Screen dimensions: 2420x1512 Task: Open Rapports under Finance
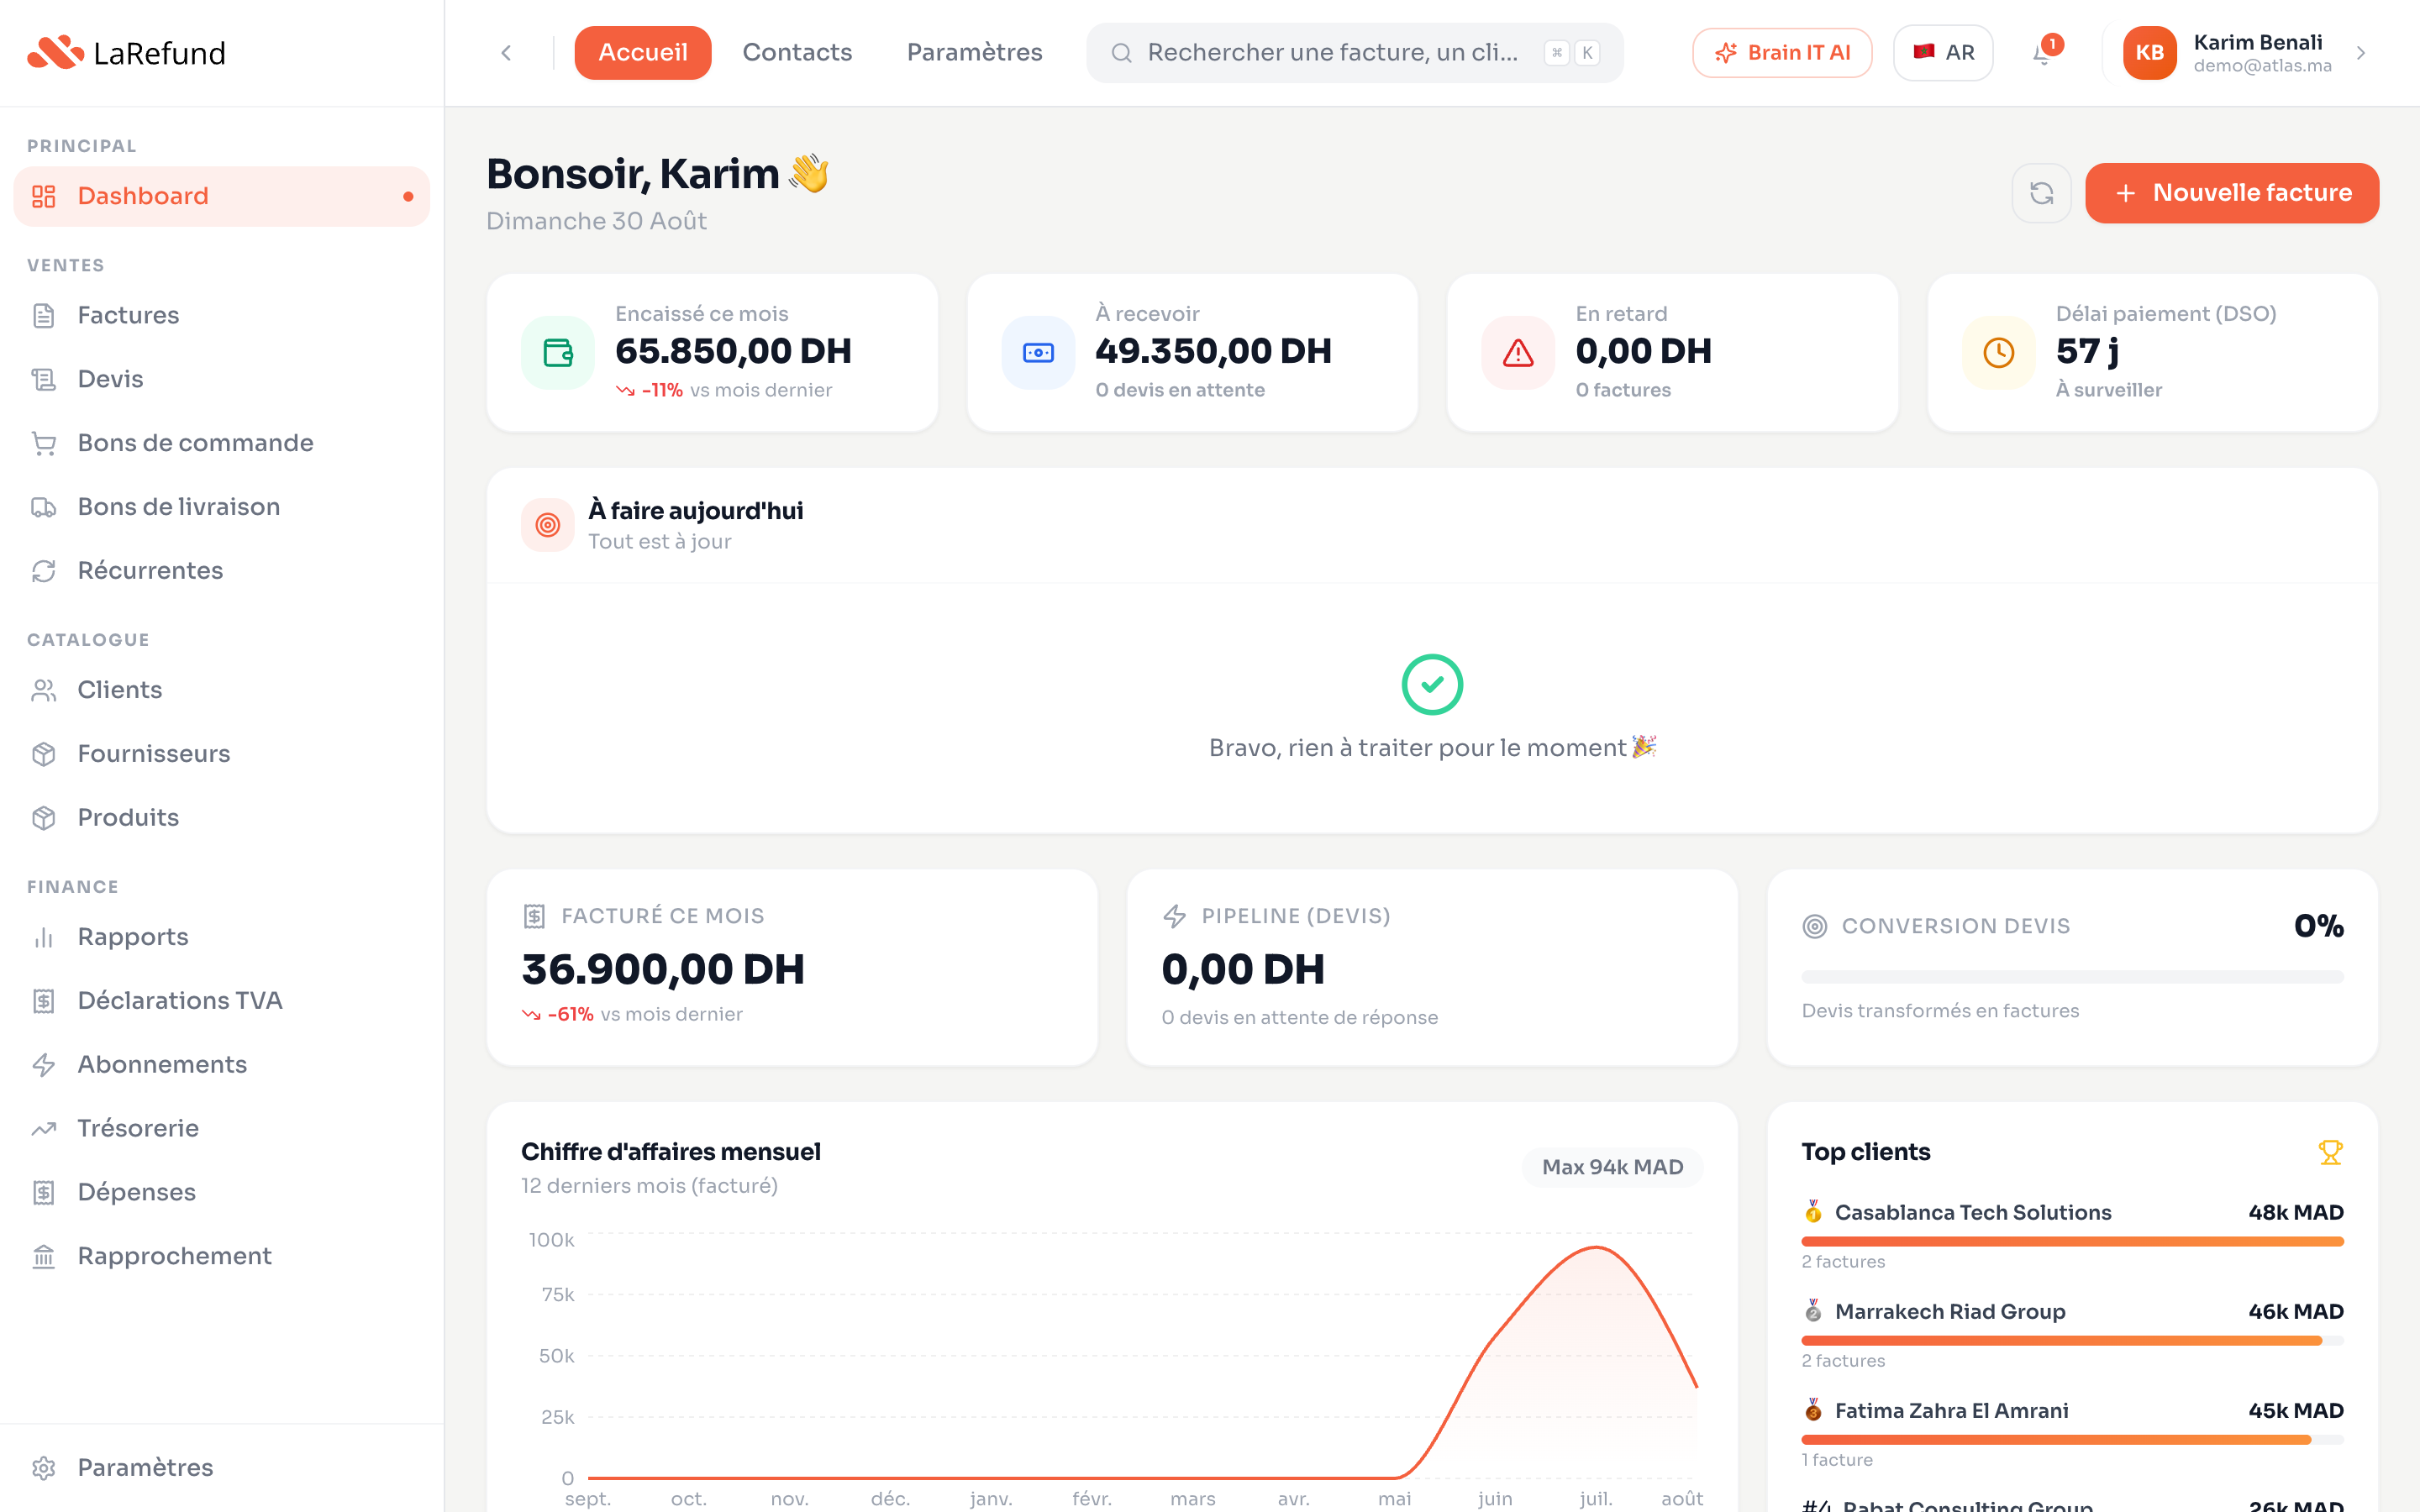tap(221, 937)
